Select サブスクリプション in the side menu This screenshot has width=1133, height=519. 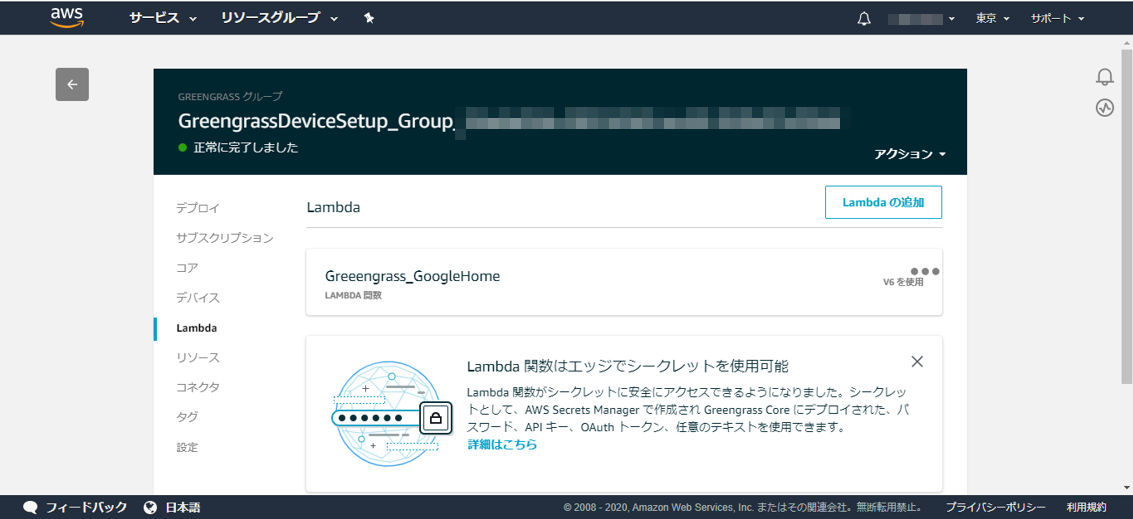tap(225, 238)
